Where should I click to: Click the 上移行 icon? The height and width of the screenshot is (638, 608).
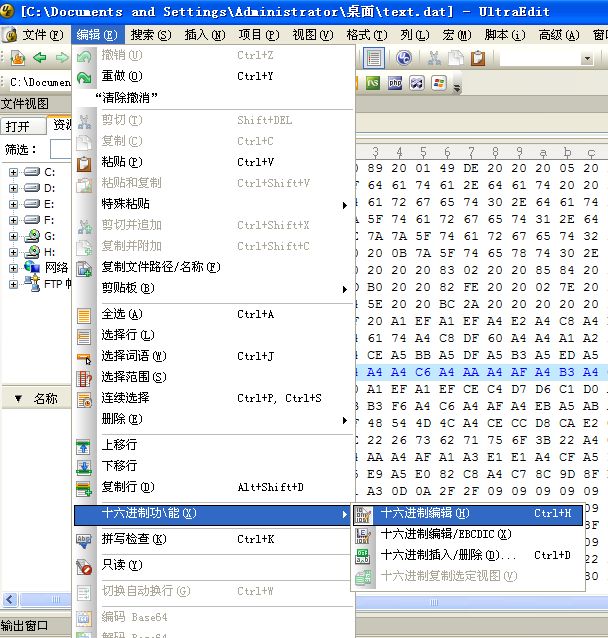[x=84, y=447]
